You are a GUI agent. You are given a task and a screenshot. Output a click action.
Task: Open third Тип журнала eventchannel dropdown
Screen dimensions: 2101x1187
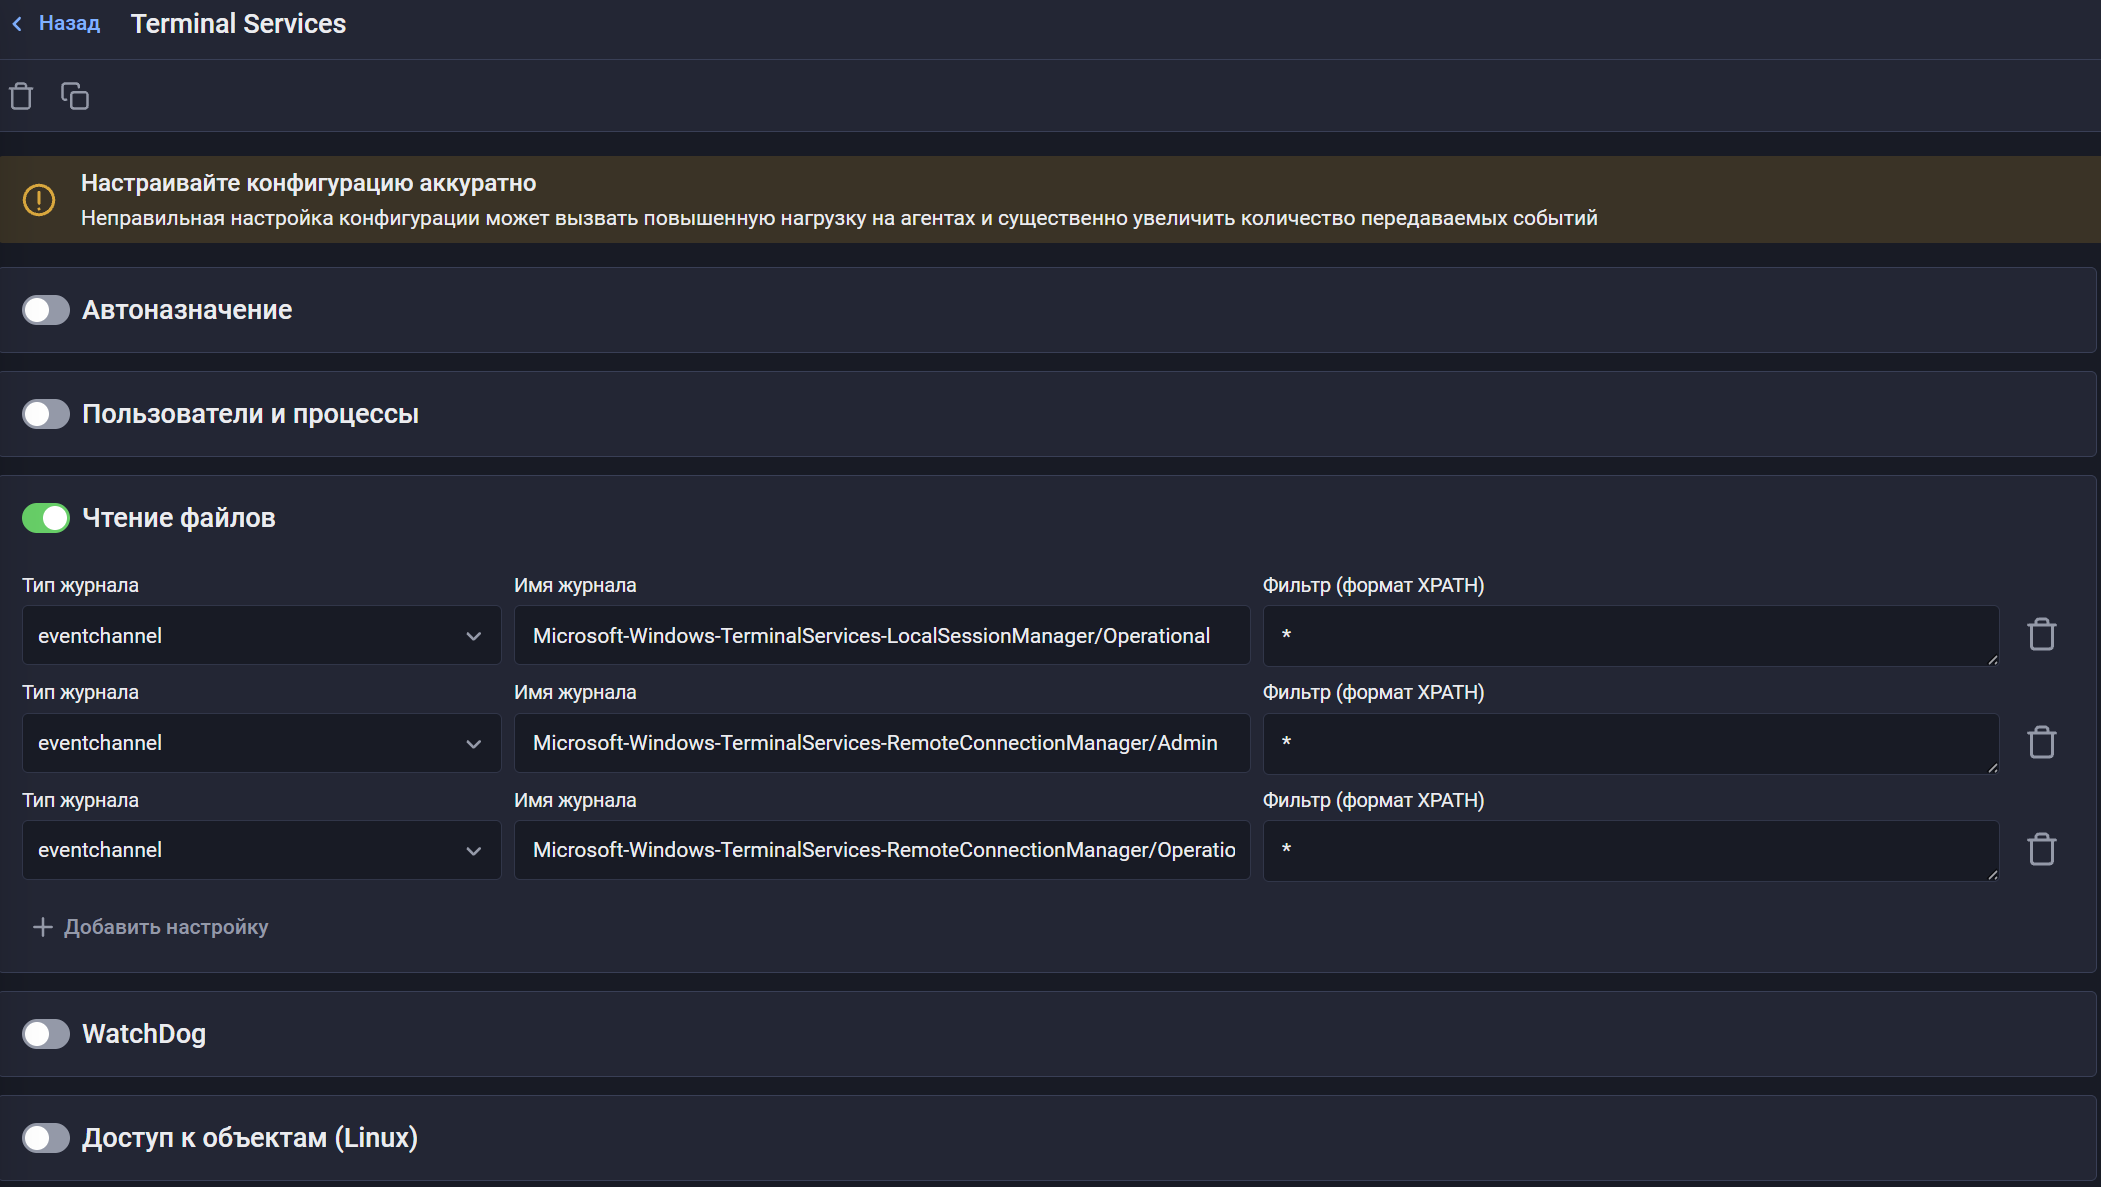click(261, 850)
